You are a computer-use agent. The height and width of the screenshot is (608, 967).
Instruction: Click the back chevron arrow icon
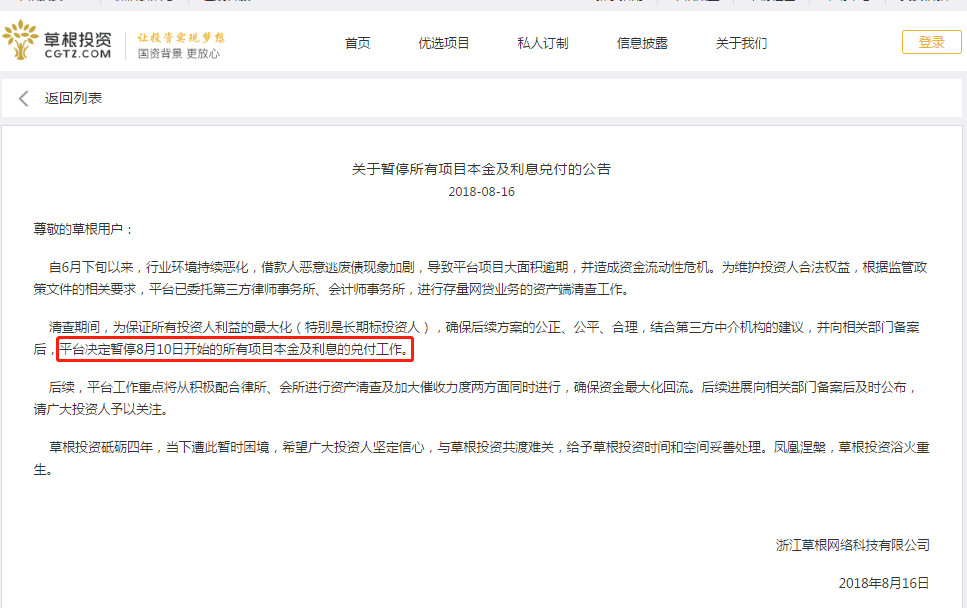click(24, 98)
